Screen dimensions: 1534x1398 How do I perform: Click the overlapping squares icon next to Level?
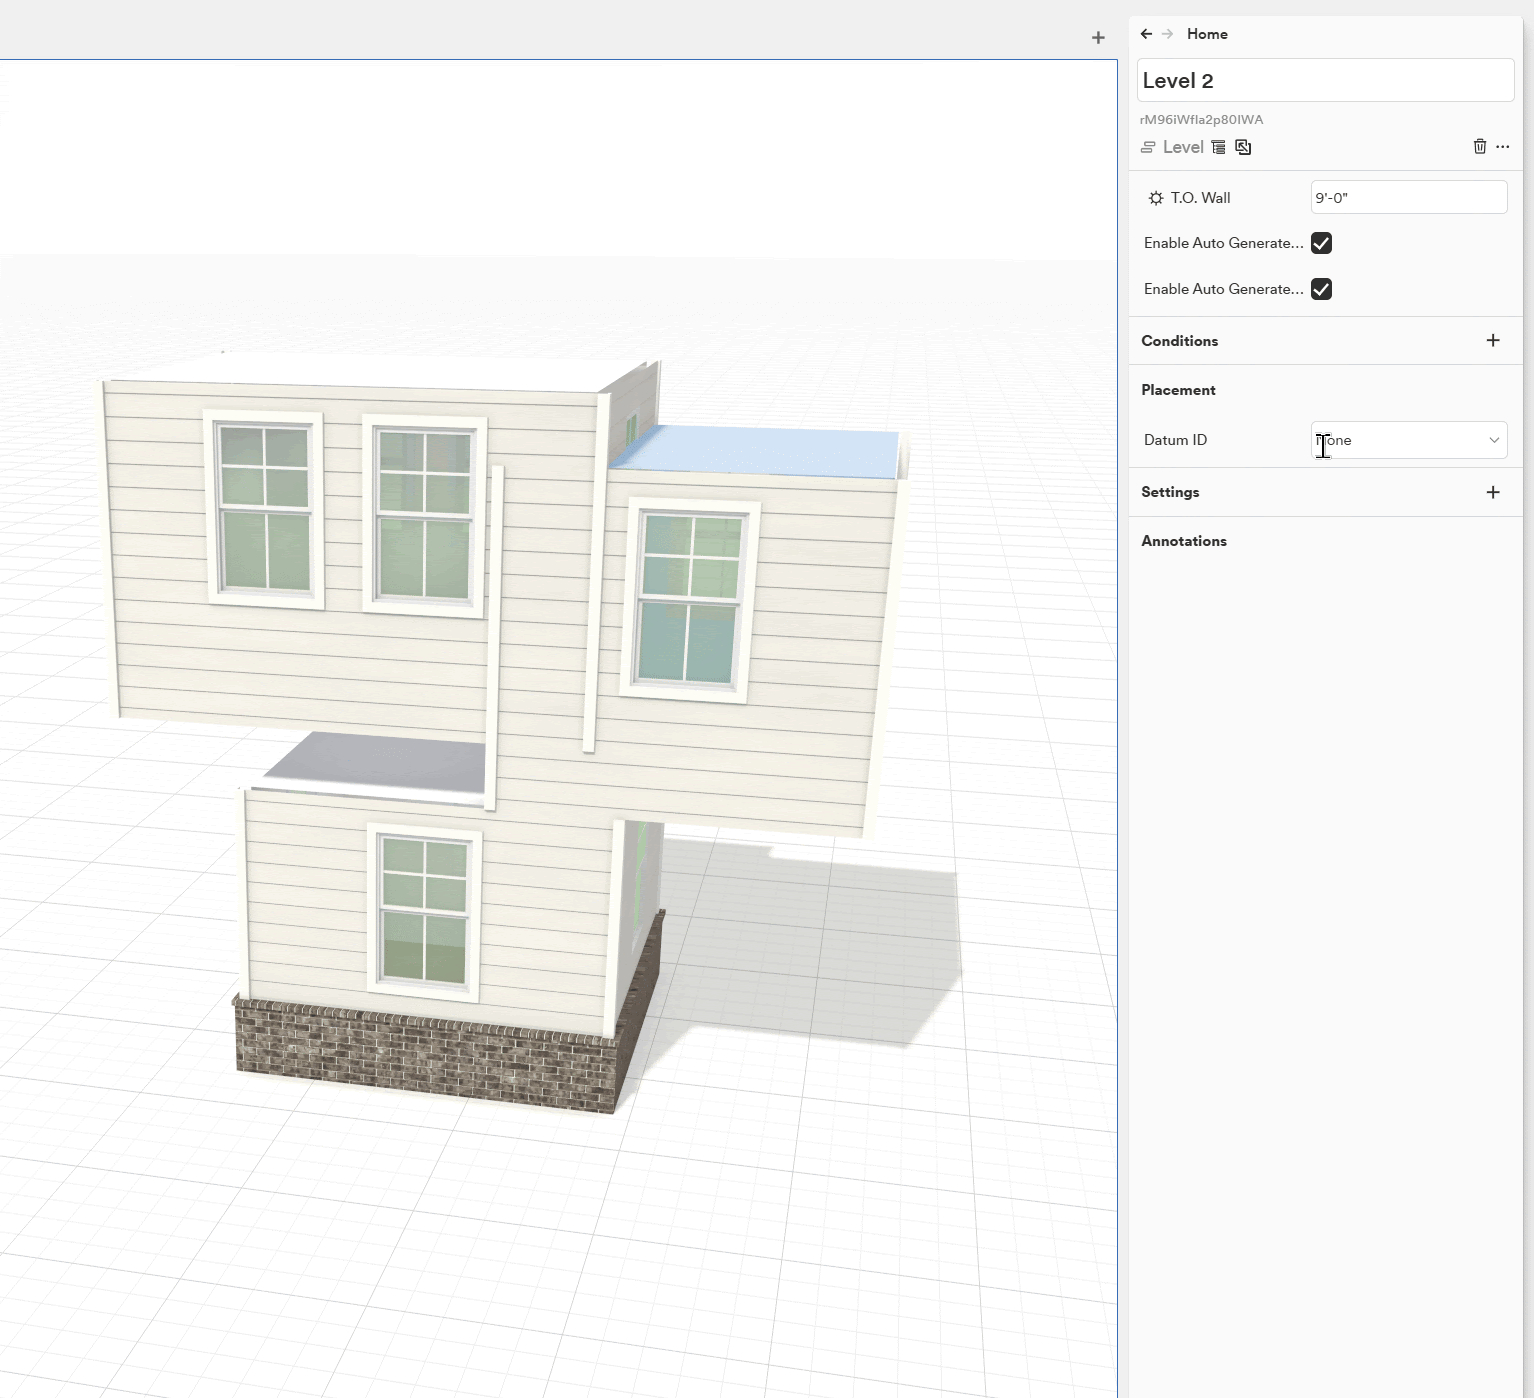click(1243, 147)
